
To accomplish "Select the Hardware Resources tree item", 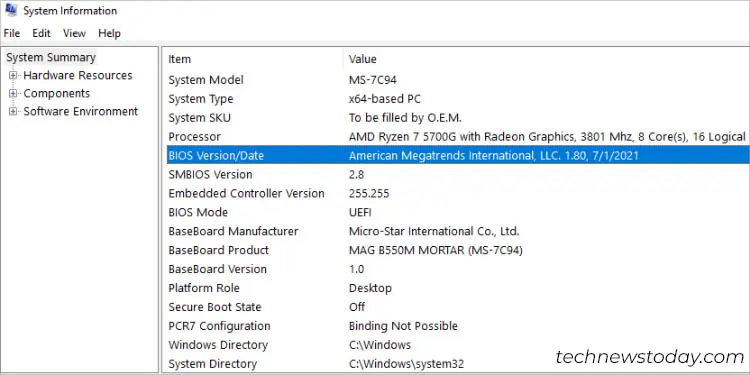I will pos(77,76).
